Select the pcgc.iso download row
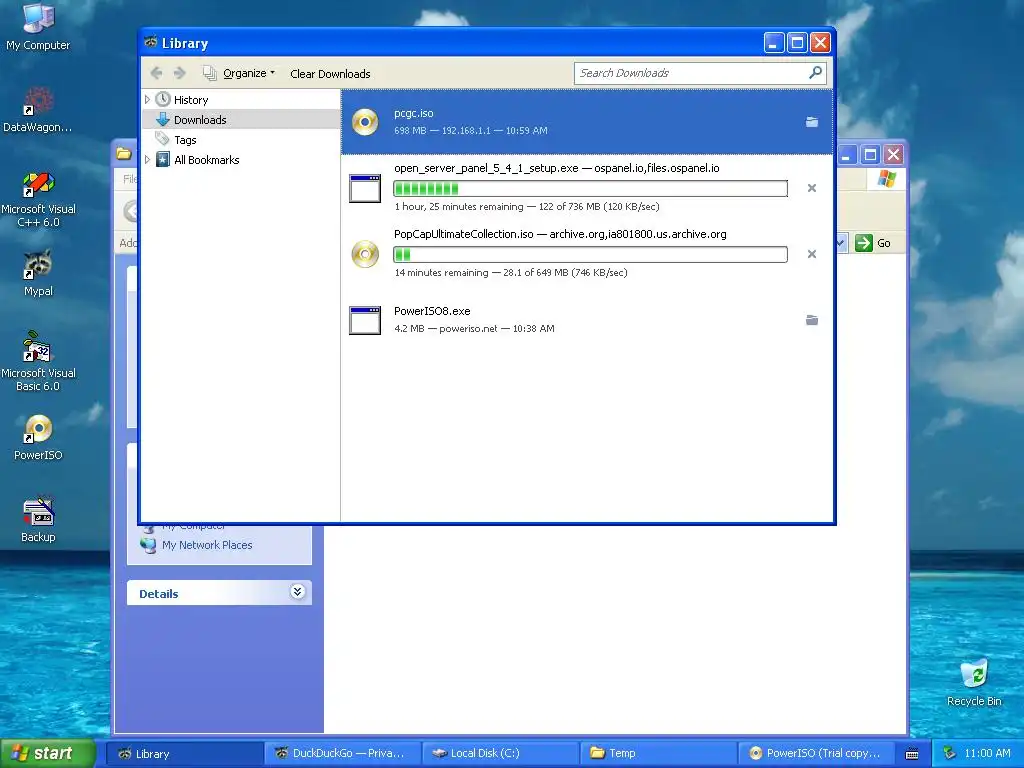This screenshot has width=1024, height=768. 586,122
